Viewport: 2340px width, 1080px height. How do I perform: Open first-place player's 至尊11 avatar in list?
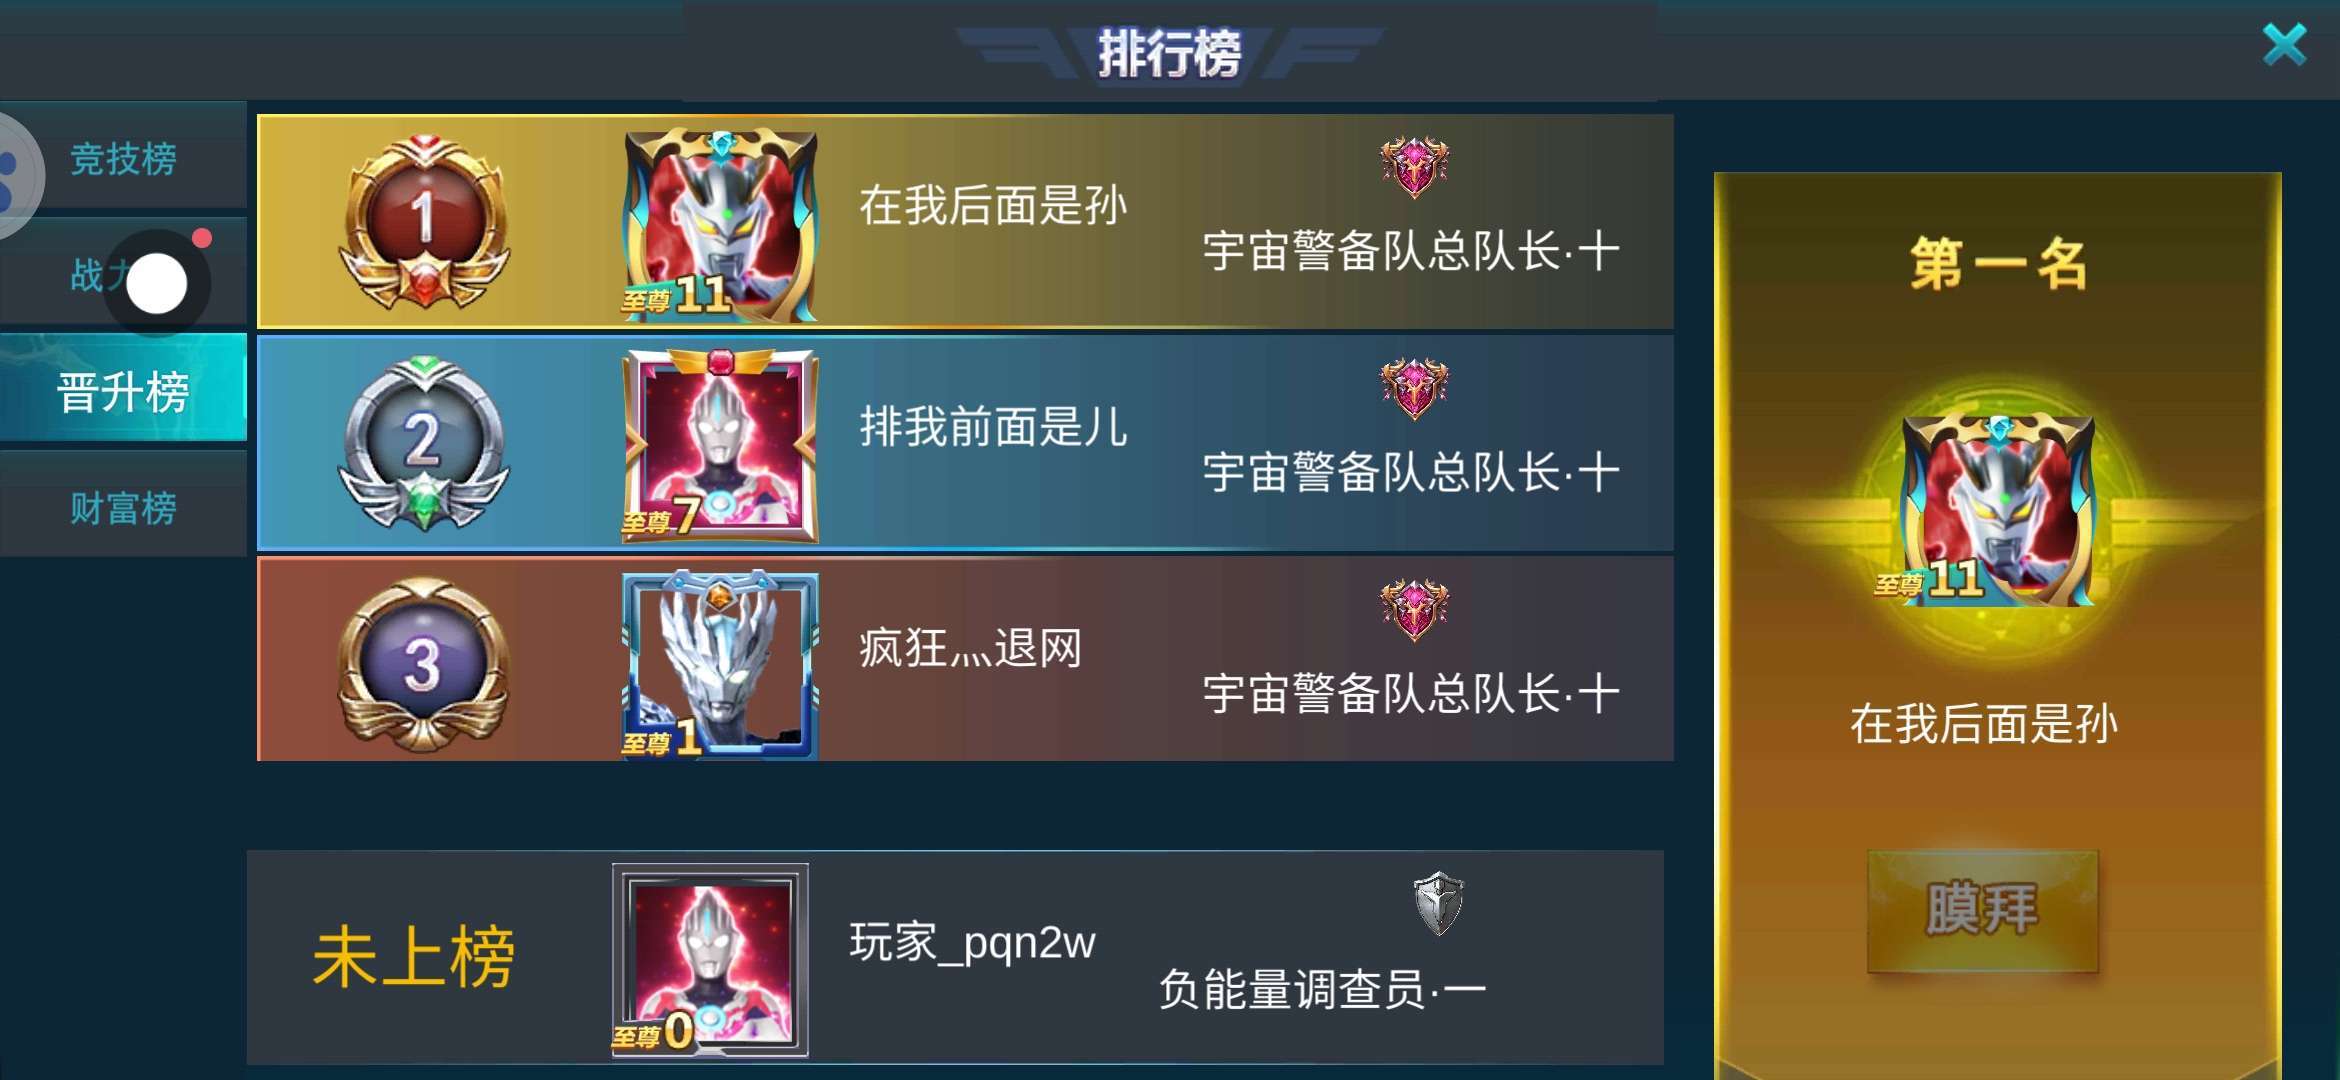point(720,223)
